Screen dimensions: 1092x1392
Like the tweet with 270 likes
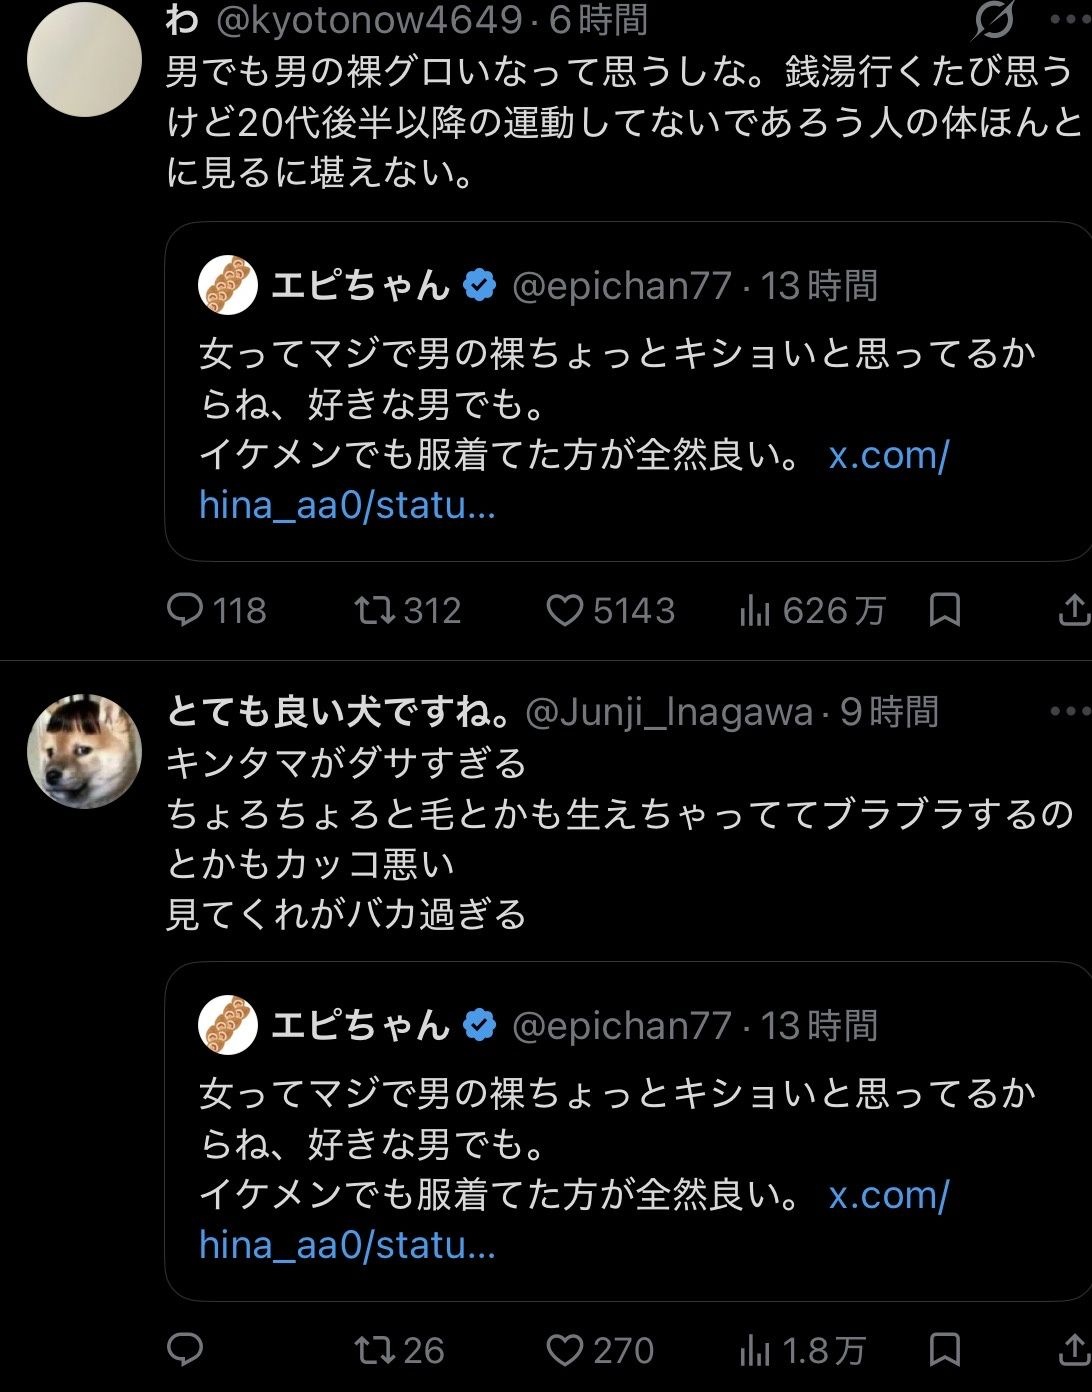point(565,1350)
